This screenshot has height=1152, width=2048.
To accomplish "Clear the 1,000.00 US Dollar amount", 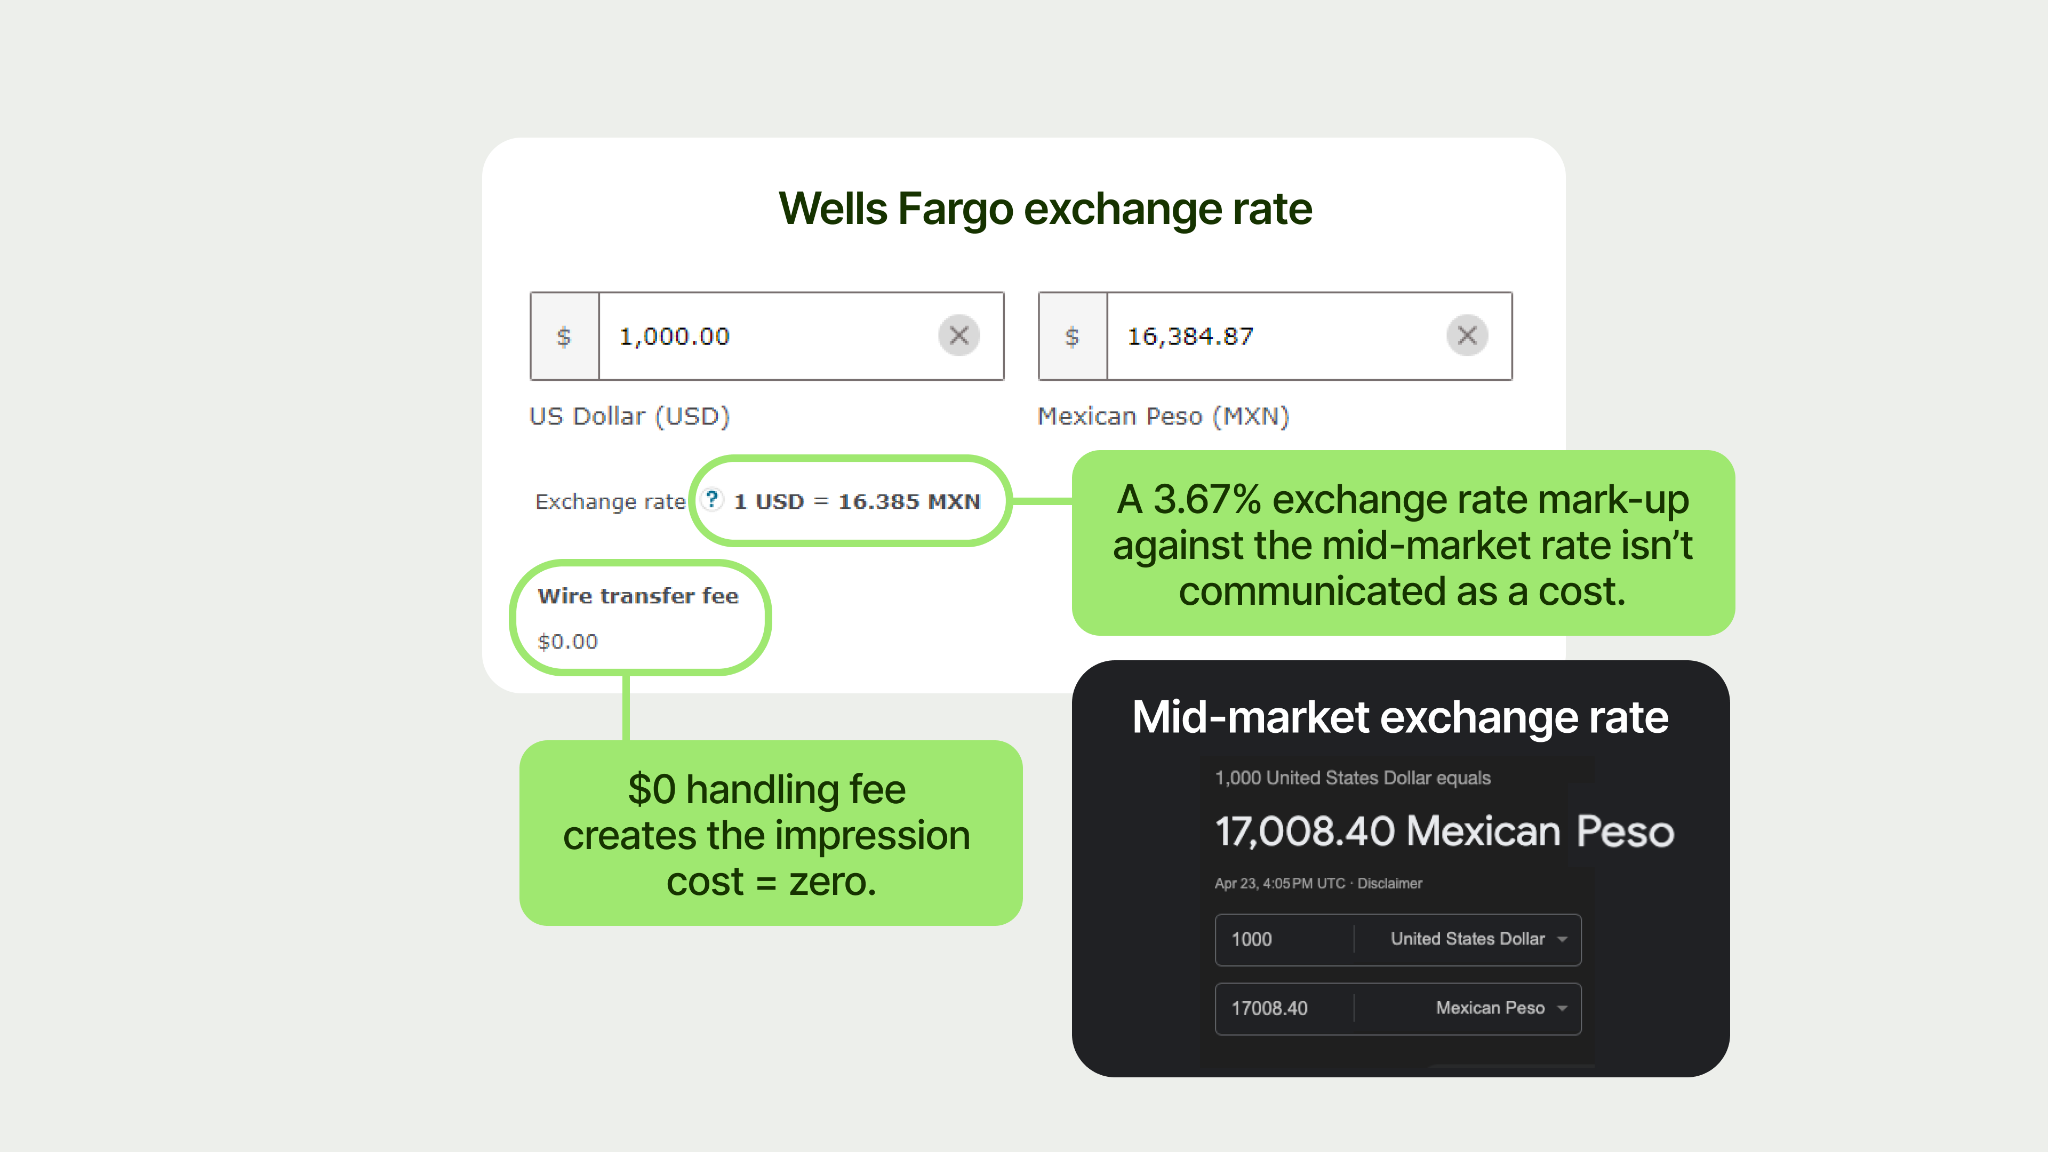I will (958, 336).
